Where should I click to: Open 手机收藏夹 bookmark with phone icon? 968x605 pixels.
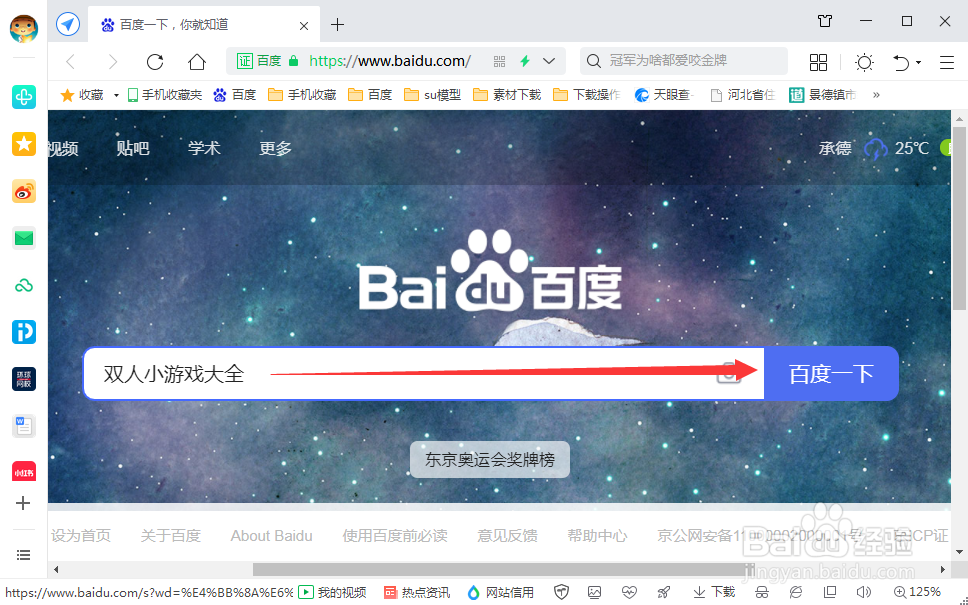point(164,95)
